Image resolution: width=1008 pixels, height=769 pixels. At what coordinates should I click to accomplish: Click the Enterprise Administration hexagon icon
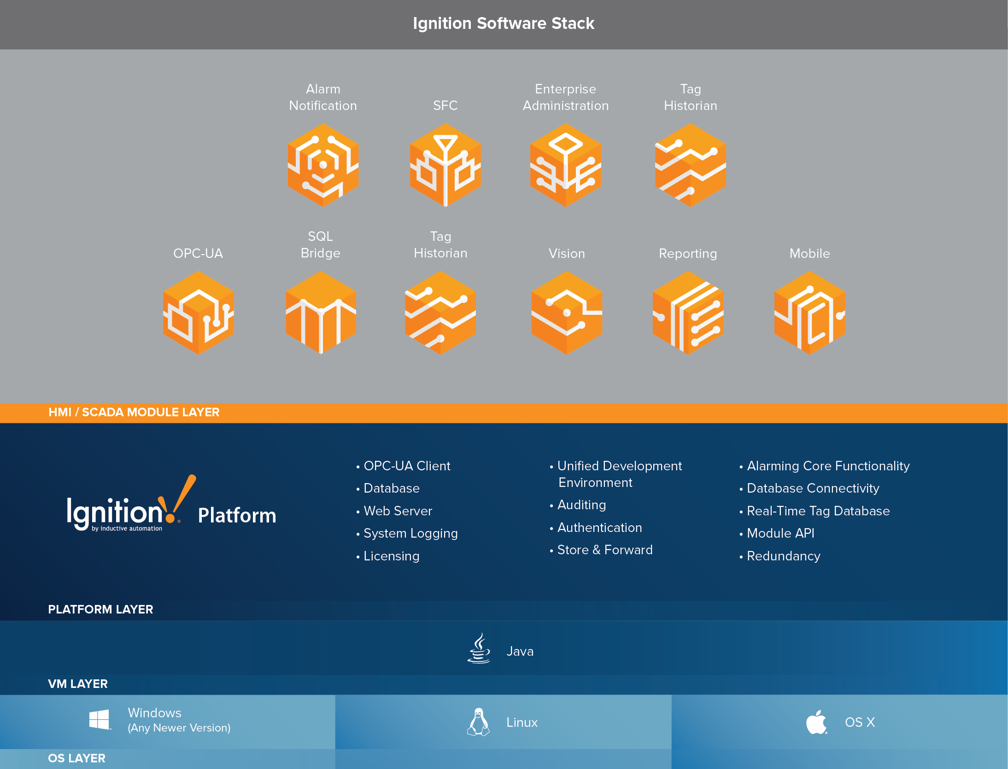(566, 165)
